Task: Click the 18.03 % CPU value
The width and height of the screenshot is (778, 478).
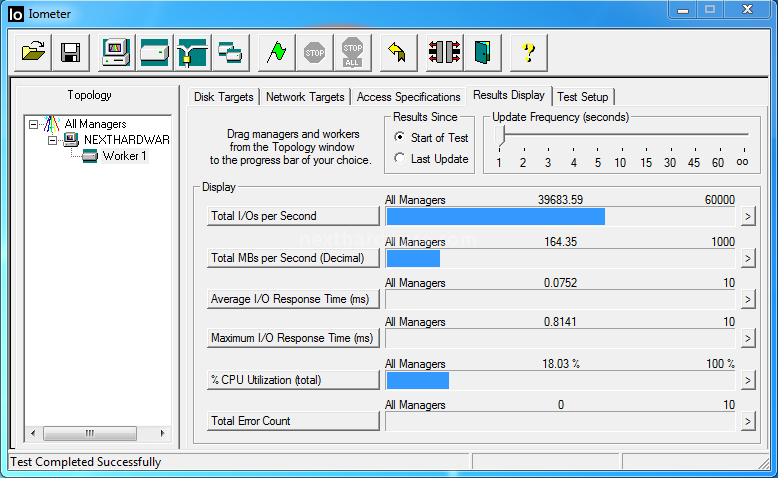Action: click(561, 364)
